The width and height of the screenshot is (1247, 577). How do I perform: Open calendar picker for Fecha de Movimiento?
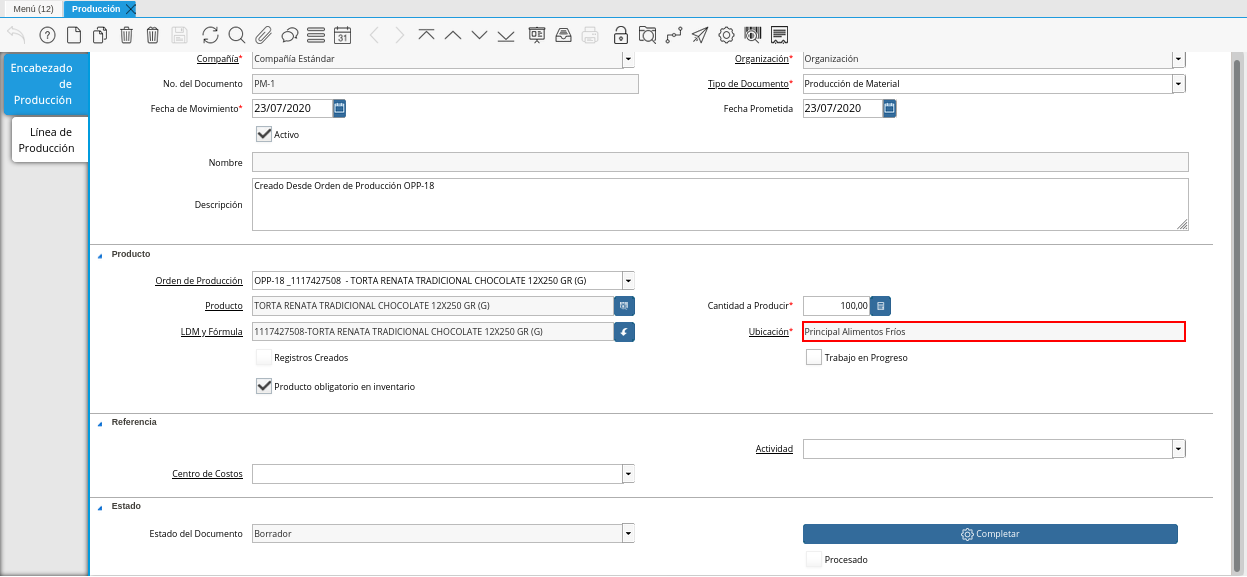click(x=339, y=108)
